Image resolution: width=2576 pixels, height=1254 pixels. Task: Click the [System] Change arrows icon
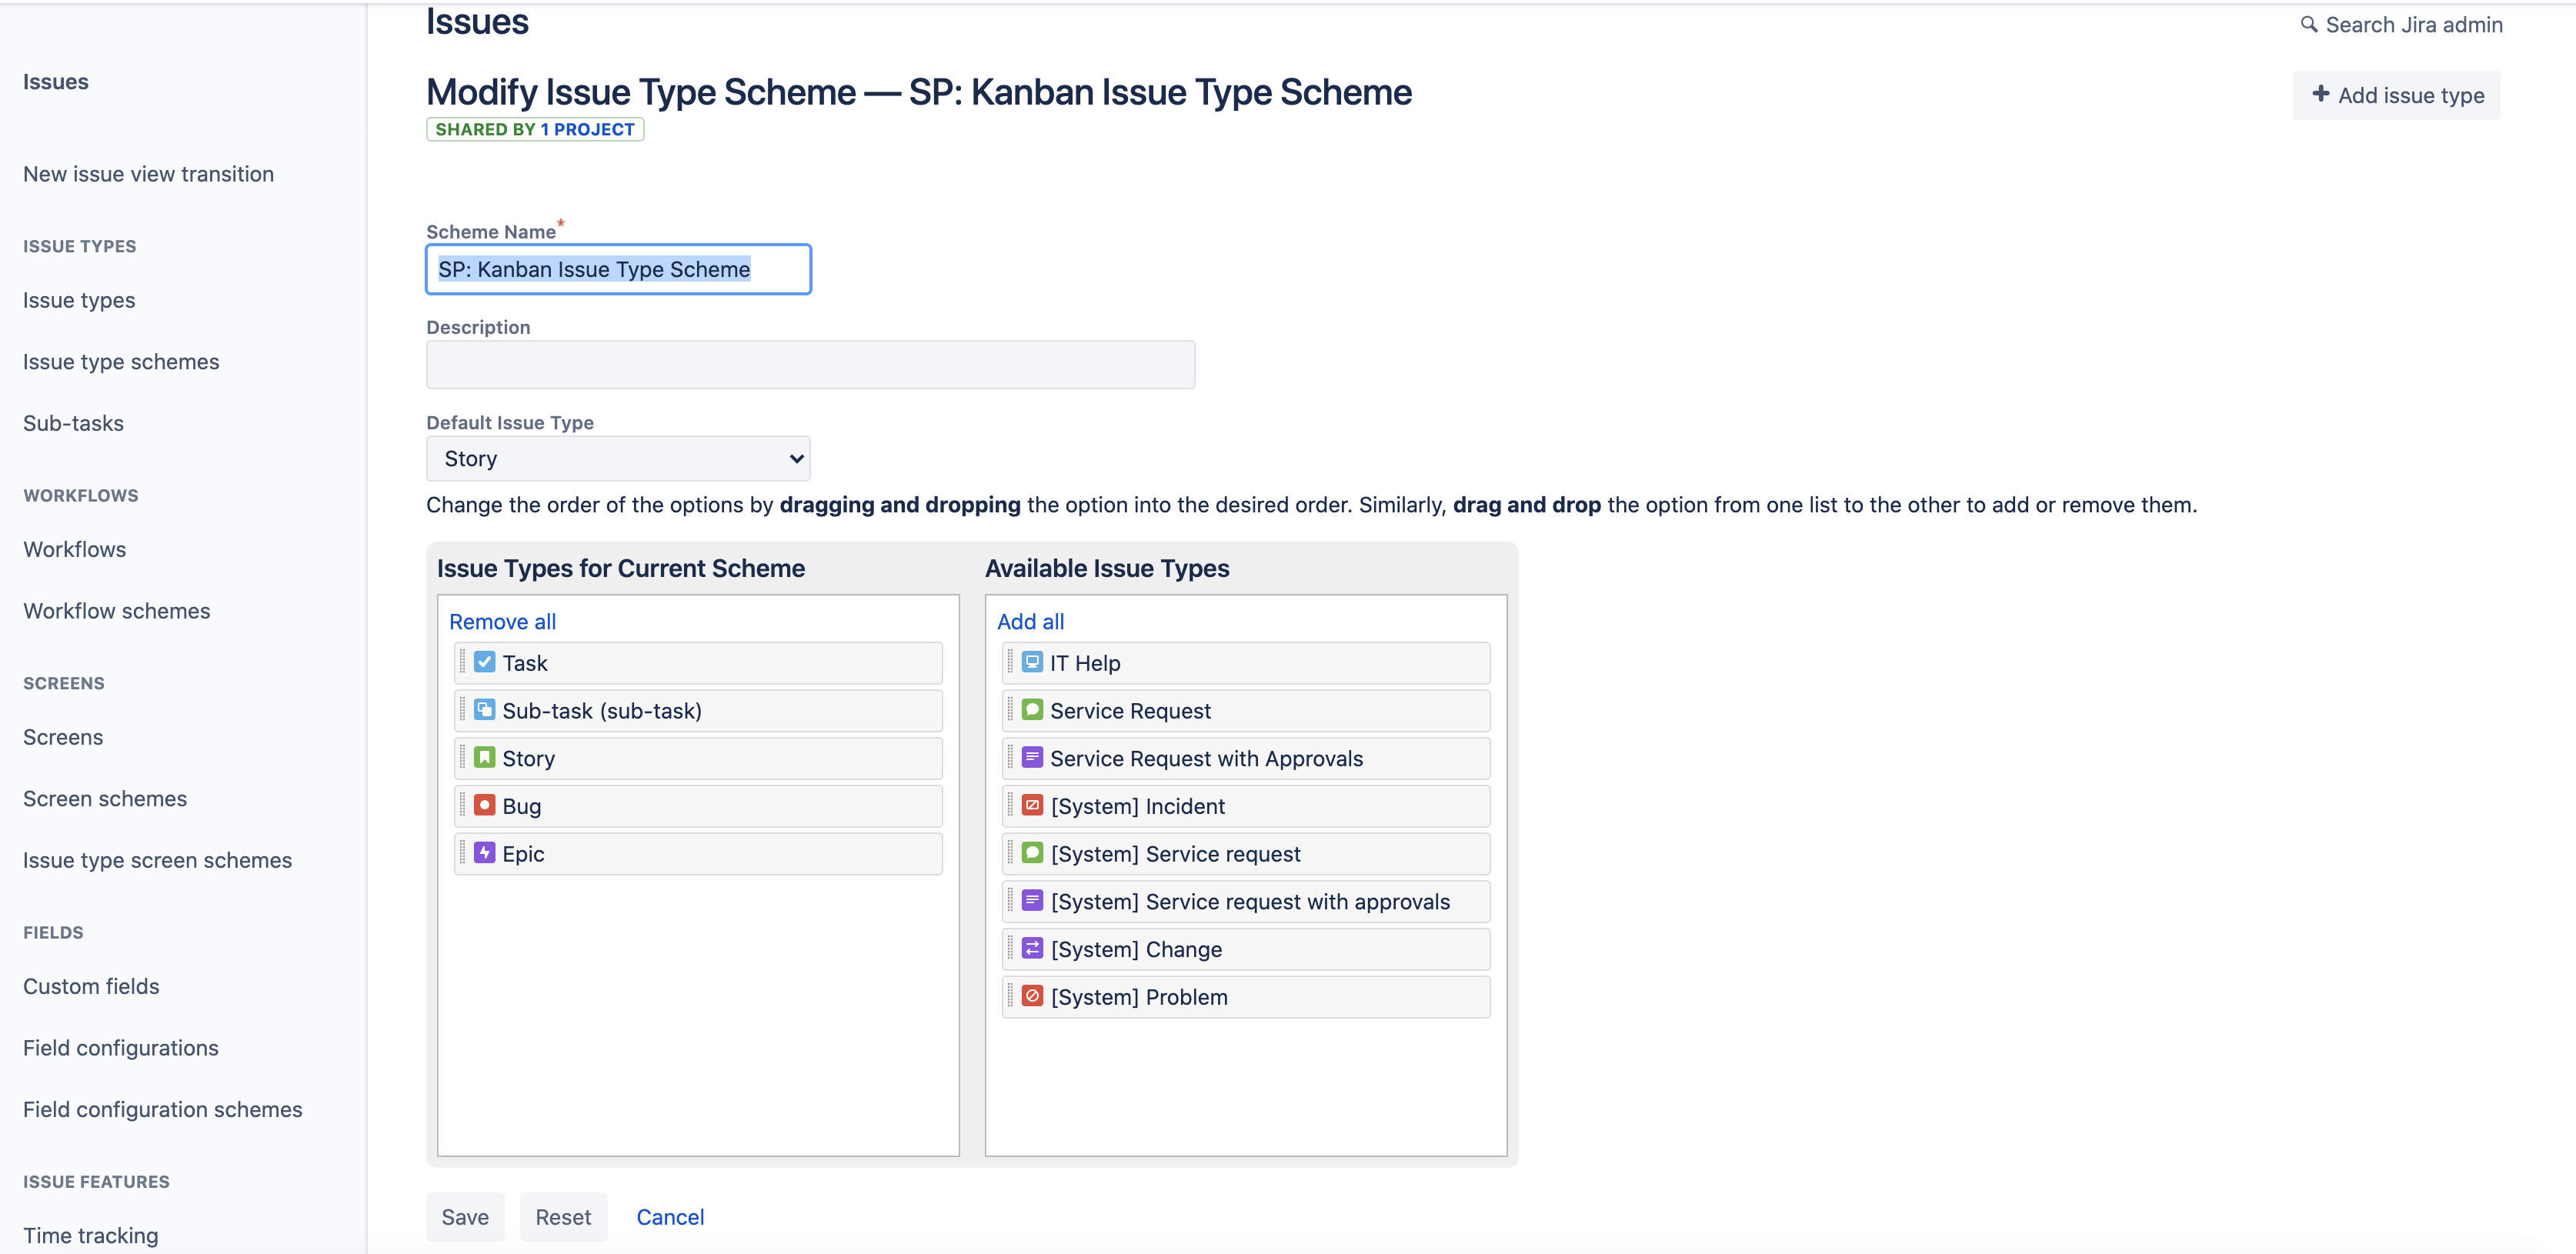click(x=1032, y=948)
